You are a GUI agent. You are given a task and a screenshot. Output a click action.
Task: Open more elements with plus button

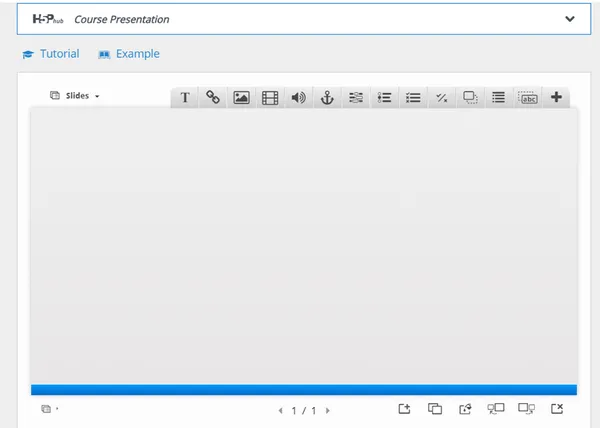(x=557, y=98)
